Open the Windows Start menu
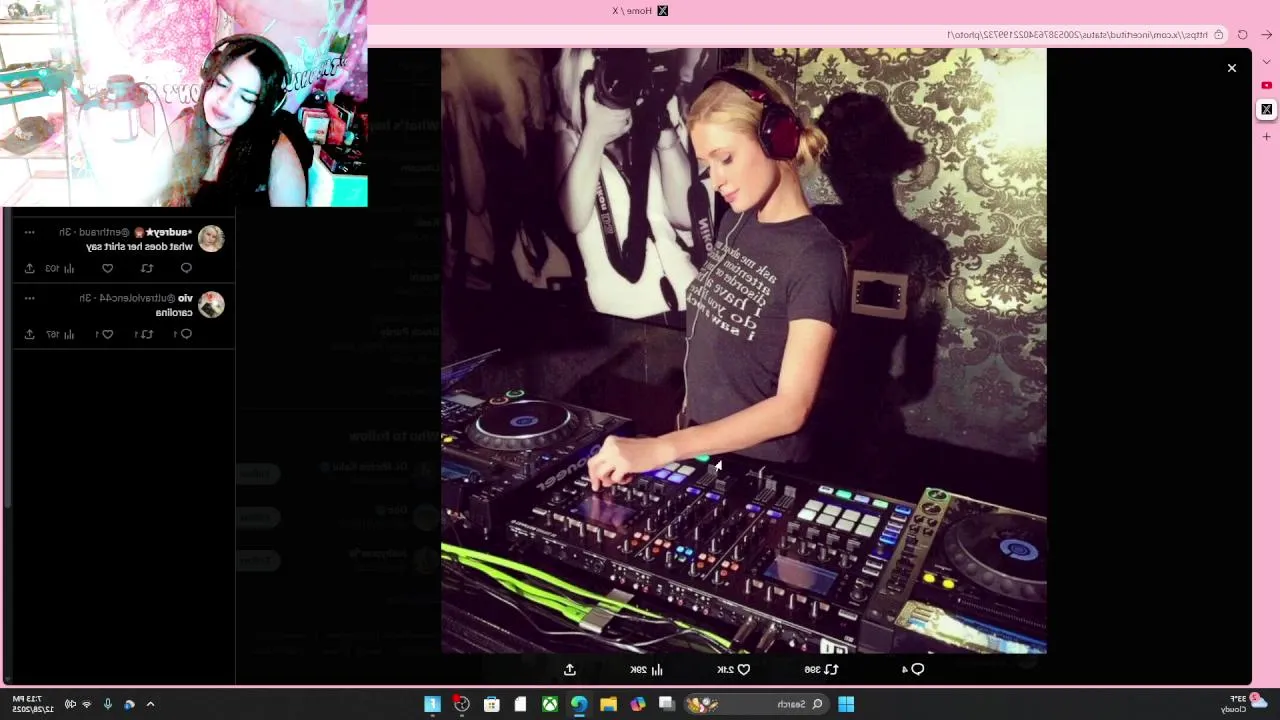This screenshot has height=720, width=1280. pyautogui.click(x=846, y=704)
